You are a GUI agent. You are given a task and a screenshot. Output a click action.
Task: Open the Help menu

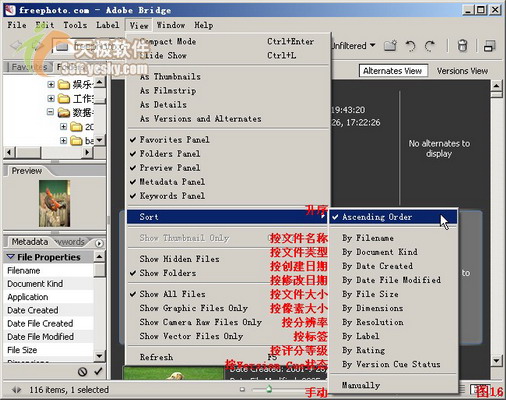click(204, 25)
